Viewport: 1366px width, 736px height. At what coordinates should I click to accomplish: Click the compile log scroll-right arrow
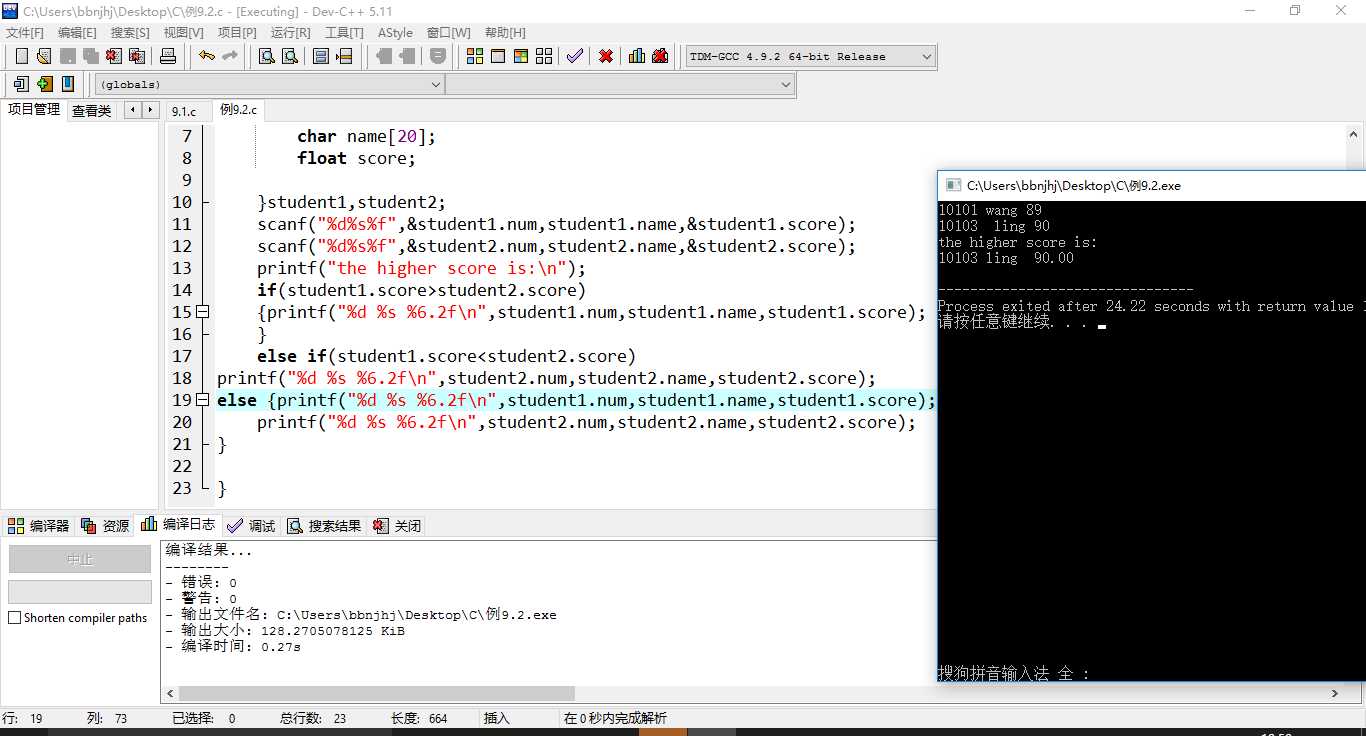point(1335,693)
